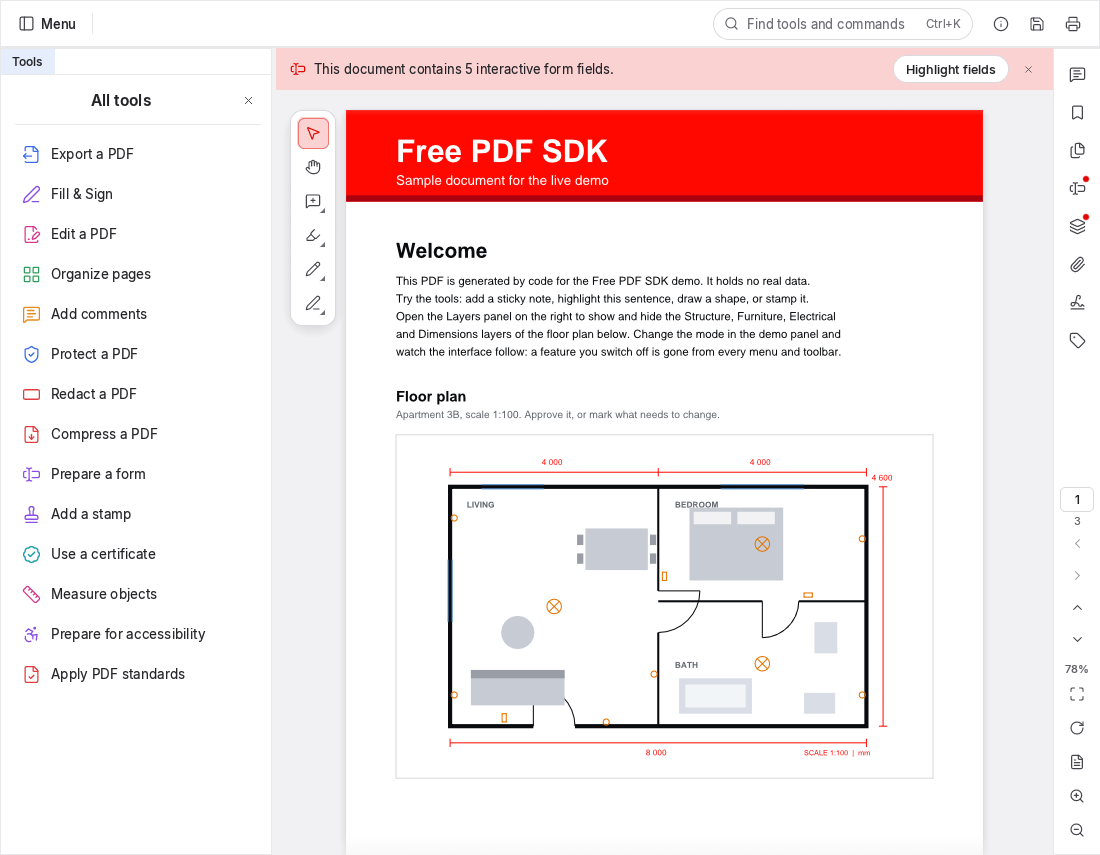Go to the next page with right chevron
Image resolution: width=1100 pixels, height=855 pixels.
[x=1077, y=575]
